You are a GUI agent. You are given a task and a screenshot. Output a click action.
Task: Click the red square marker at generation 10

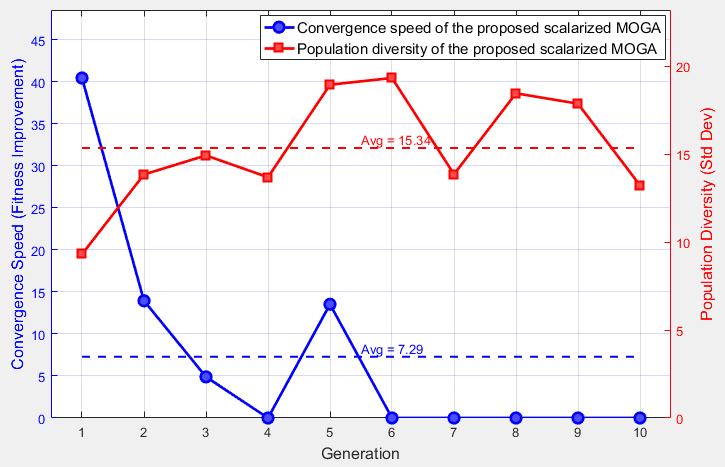639,186
